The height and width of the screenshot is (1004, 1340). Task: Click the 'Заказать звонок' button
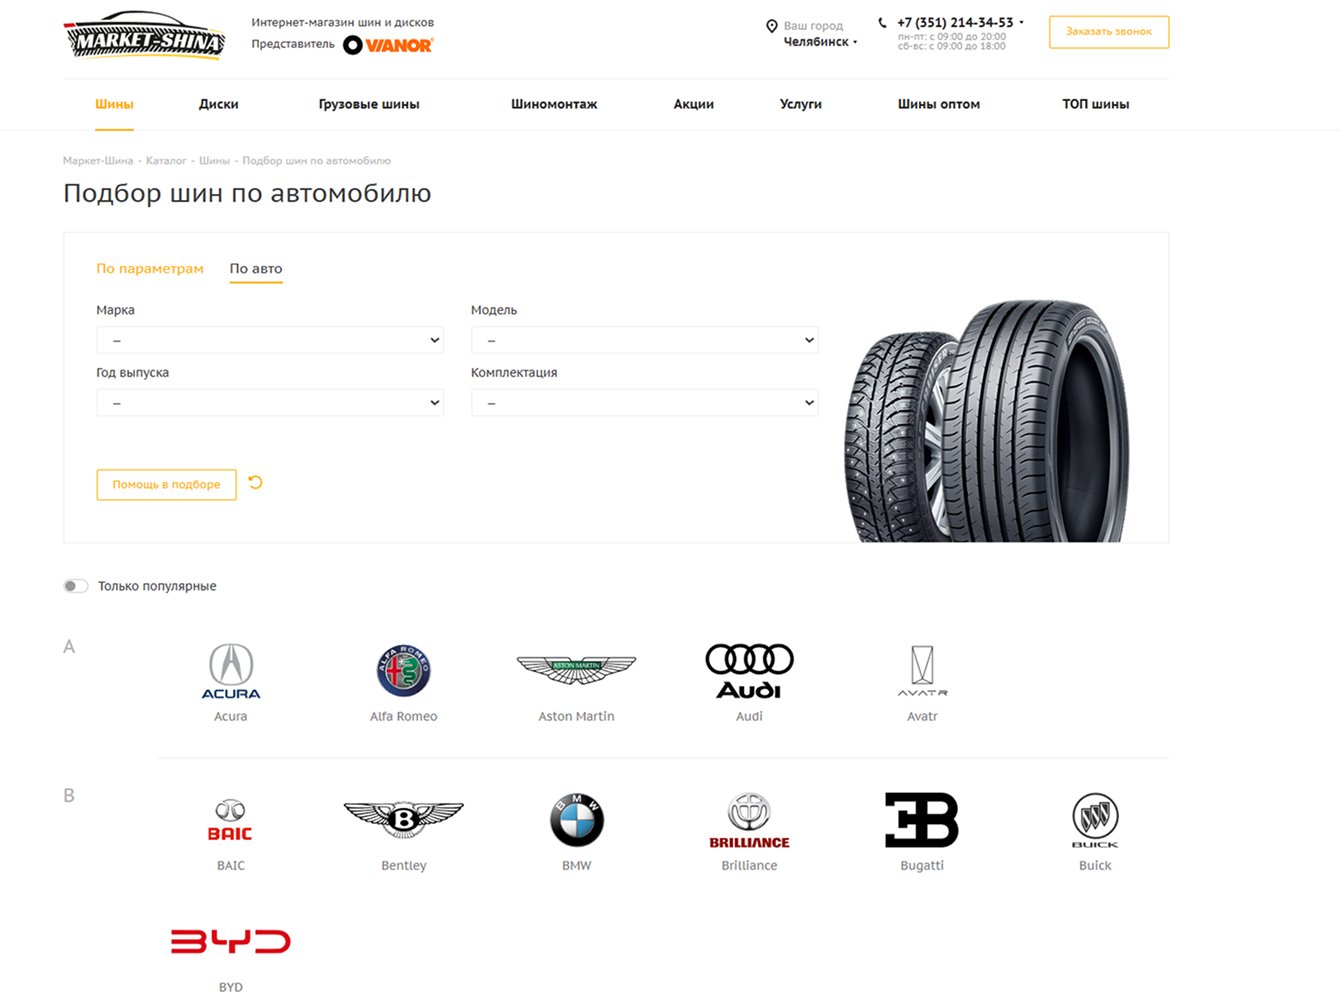[1109, 32]
